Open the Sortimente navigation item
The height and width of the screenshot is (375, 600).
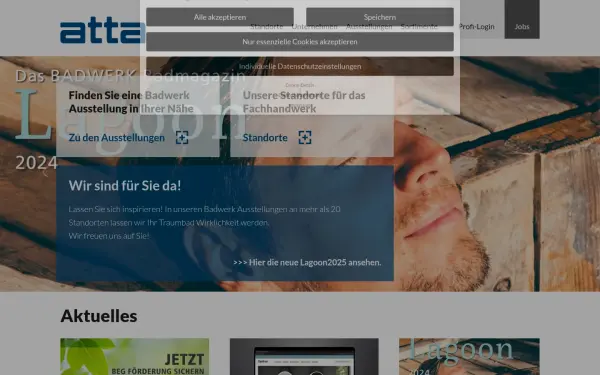pyautogui.click(x=419, y=26)
